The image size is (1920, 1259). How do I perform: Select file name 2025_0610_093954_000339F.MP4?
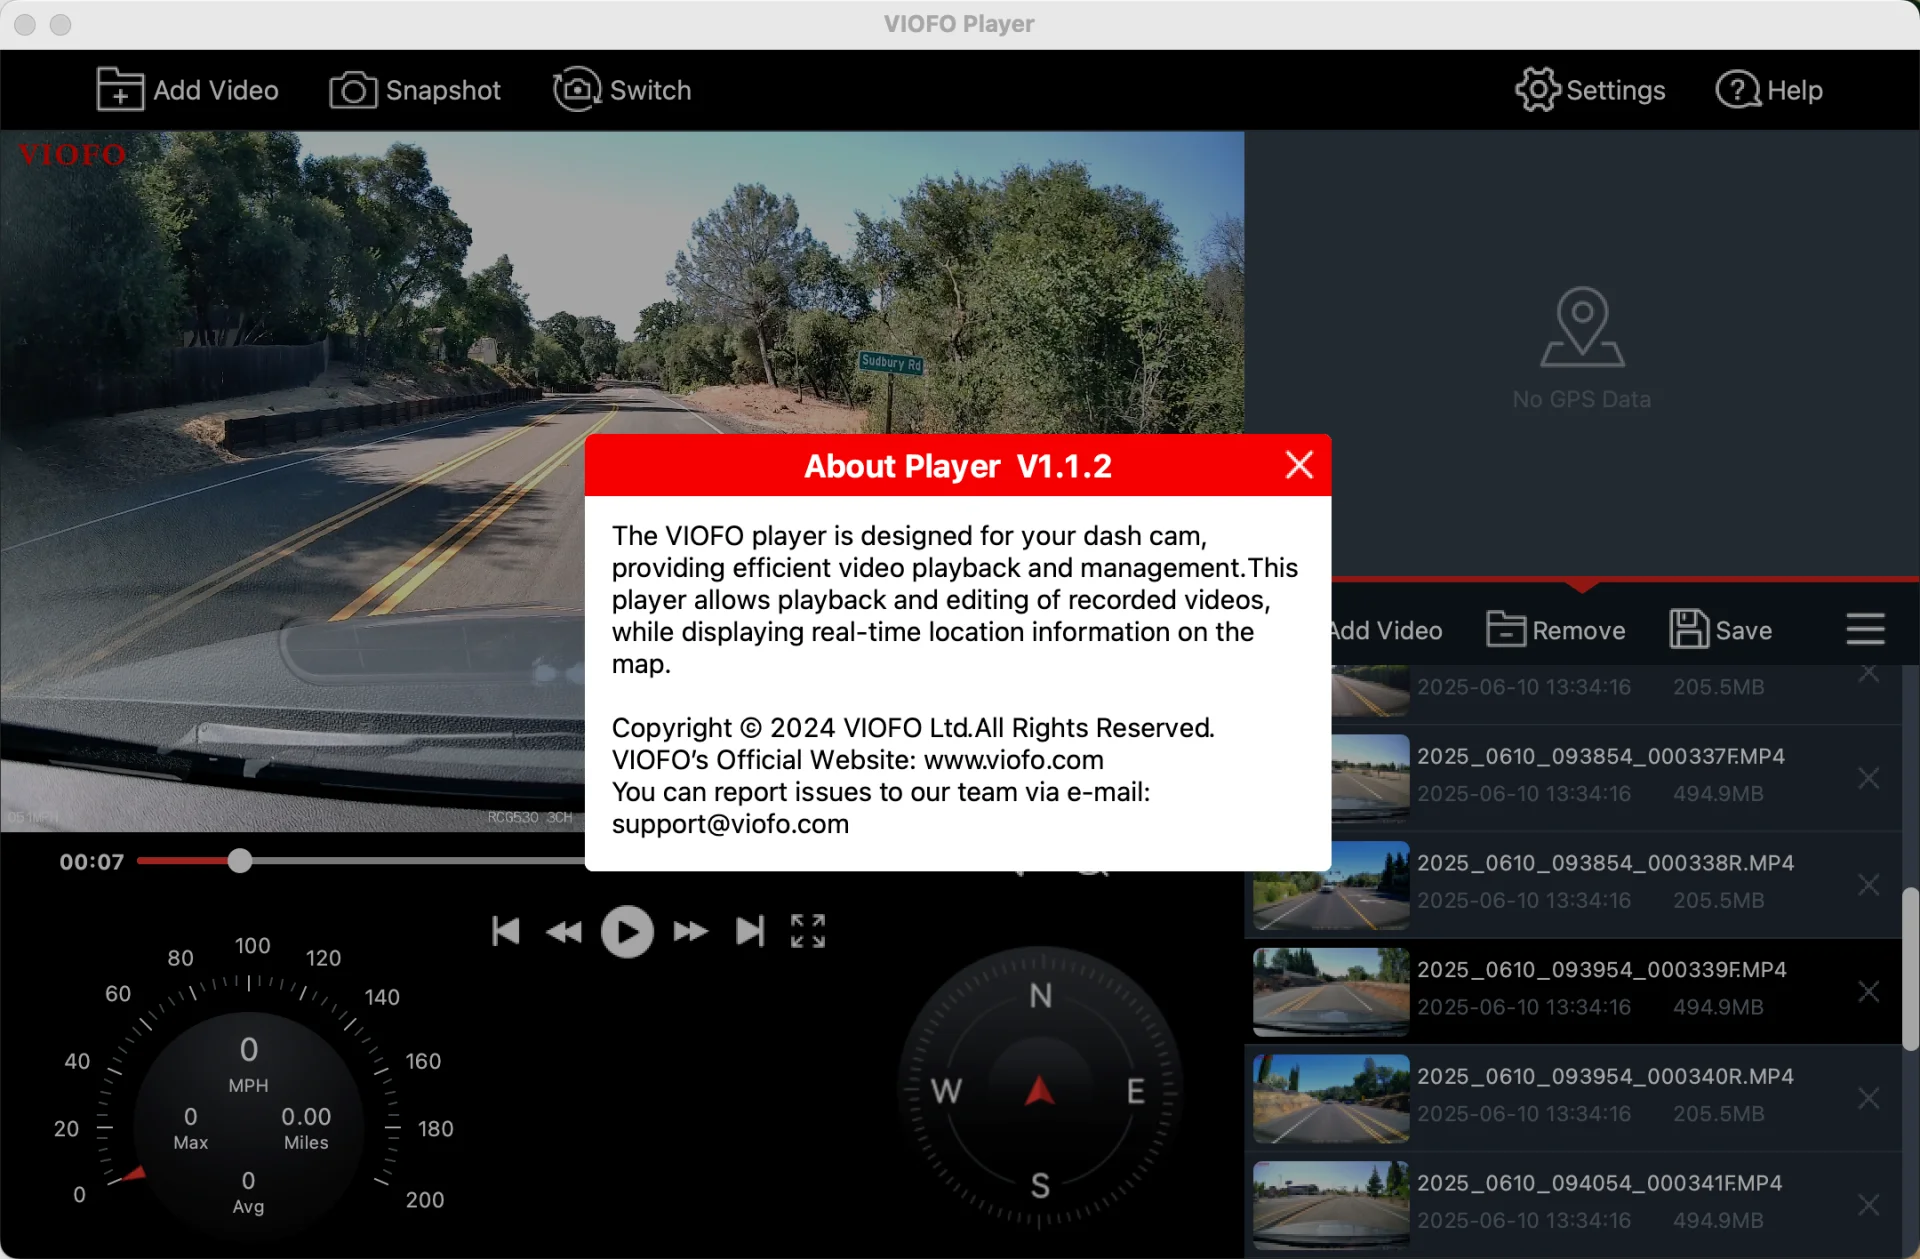pyautogui.click(x=1602, y=970)
